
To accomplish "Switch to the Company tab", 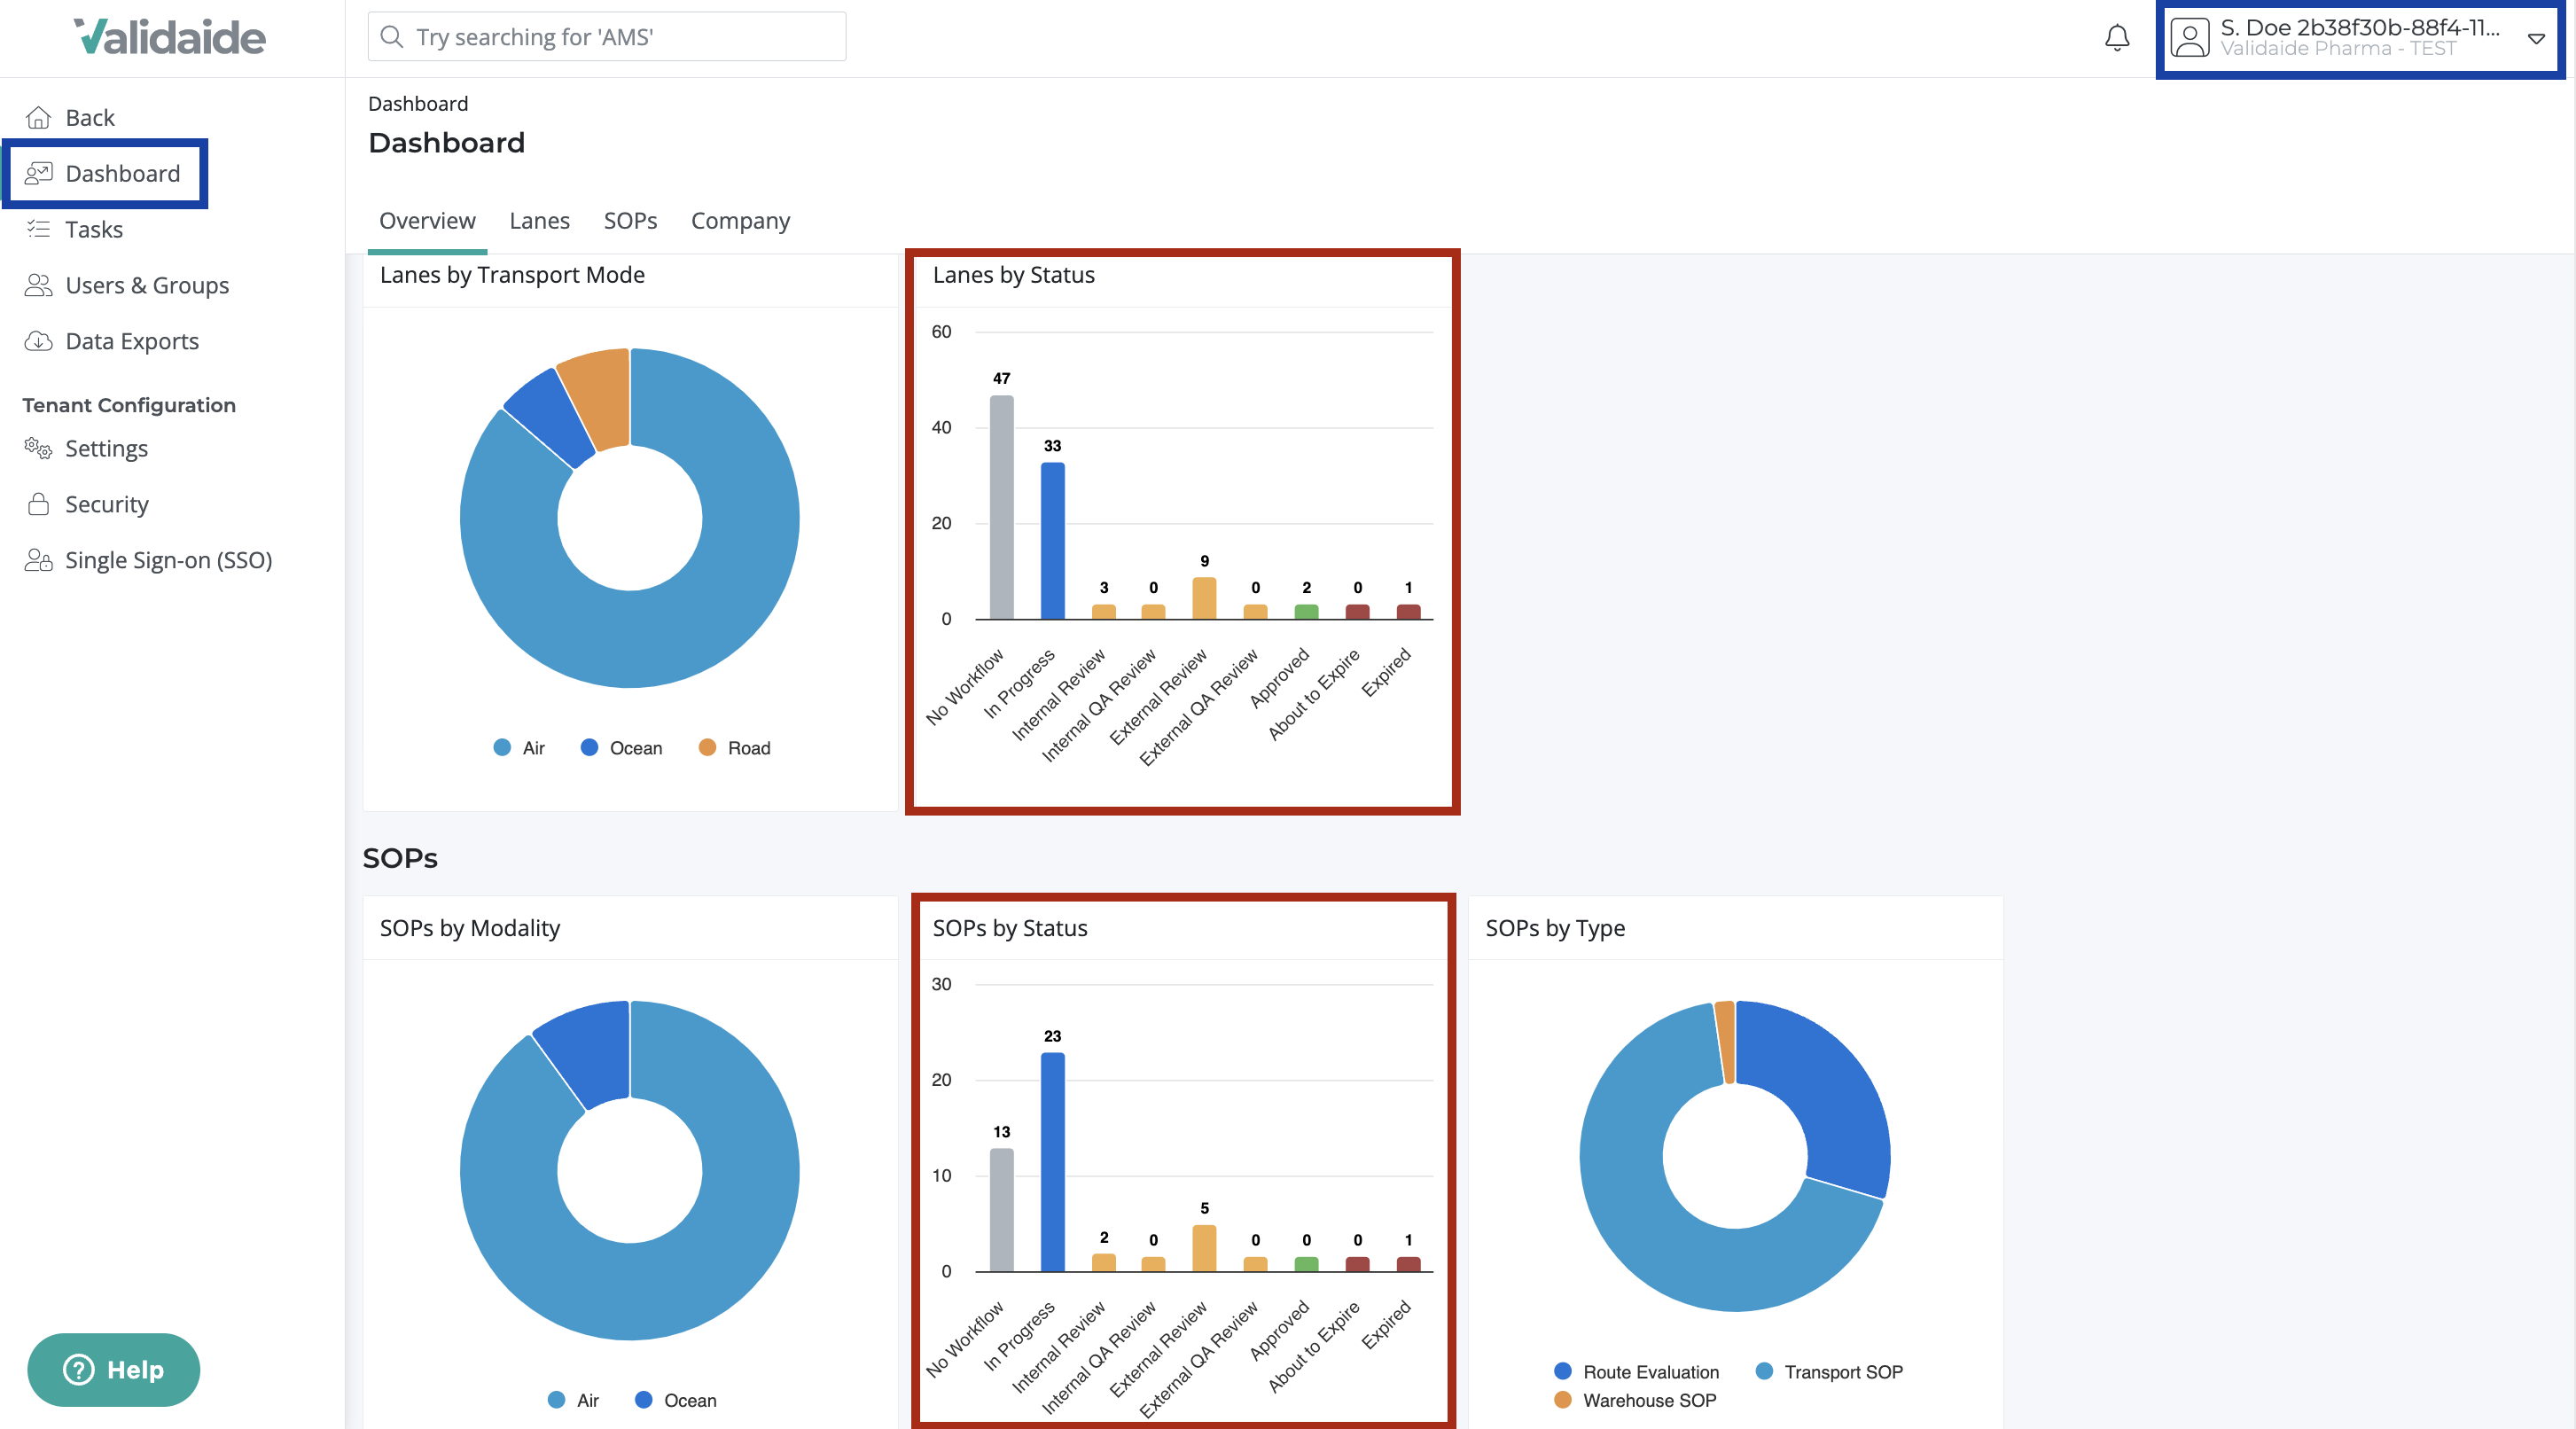I will [x=740, y=221].
